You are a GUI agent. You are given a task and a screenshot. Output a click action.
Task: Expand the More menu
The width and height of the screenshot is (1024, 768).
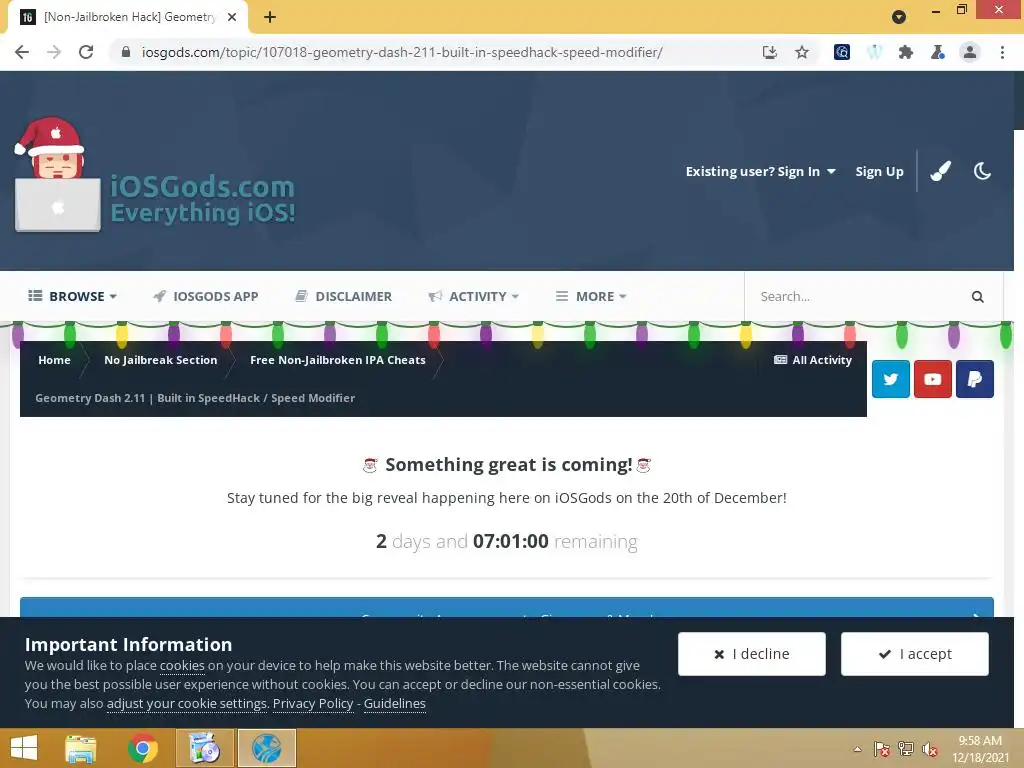[x=591, y=296]
